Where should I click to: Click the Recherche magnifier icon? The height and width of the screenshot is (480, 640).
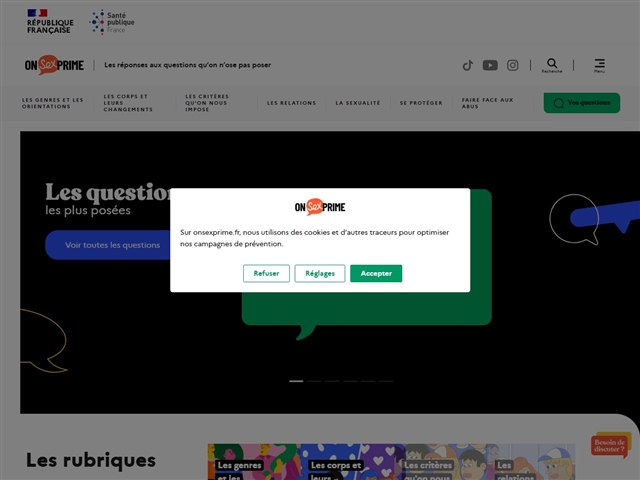552,65
